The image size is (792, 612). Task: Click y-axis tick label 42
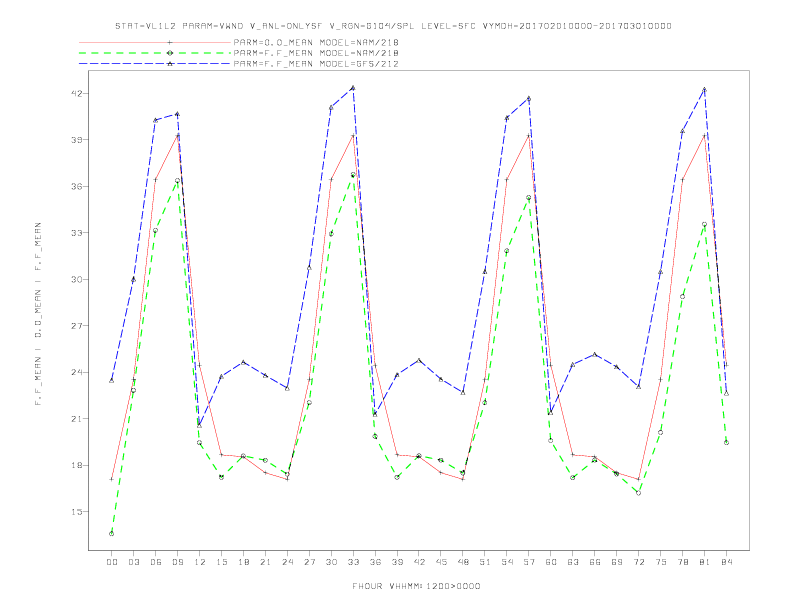[x=76, y=93]
